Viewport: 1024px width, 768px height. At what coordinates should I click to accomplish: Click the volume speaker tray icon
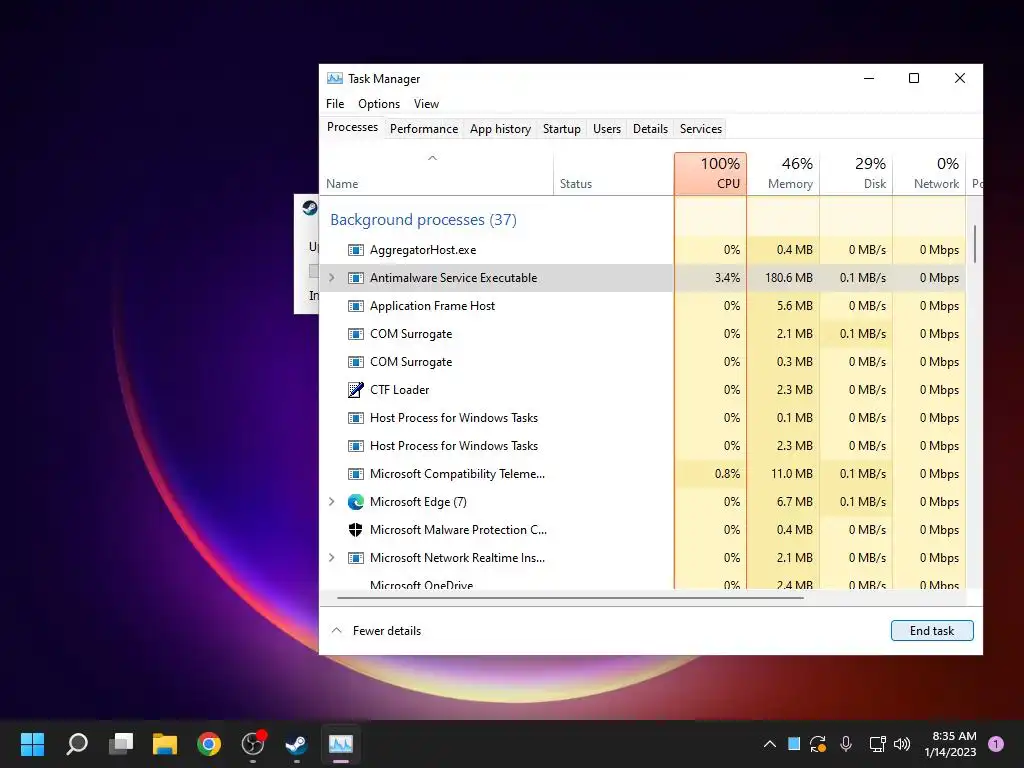(902, 744)
